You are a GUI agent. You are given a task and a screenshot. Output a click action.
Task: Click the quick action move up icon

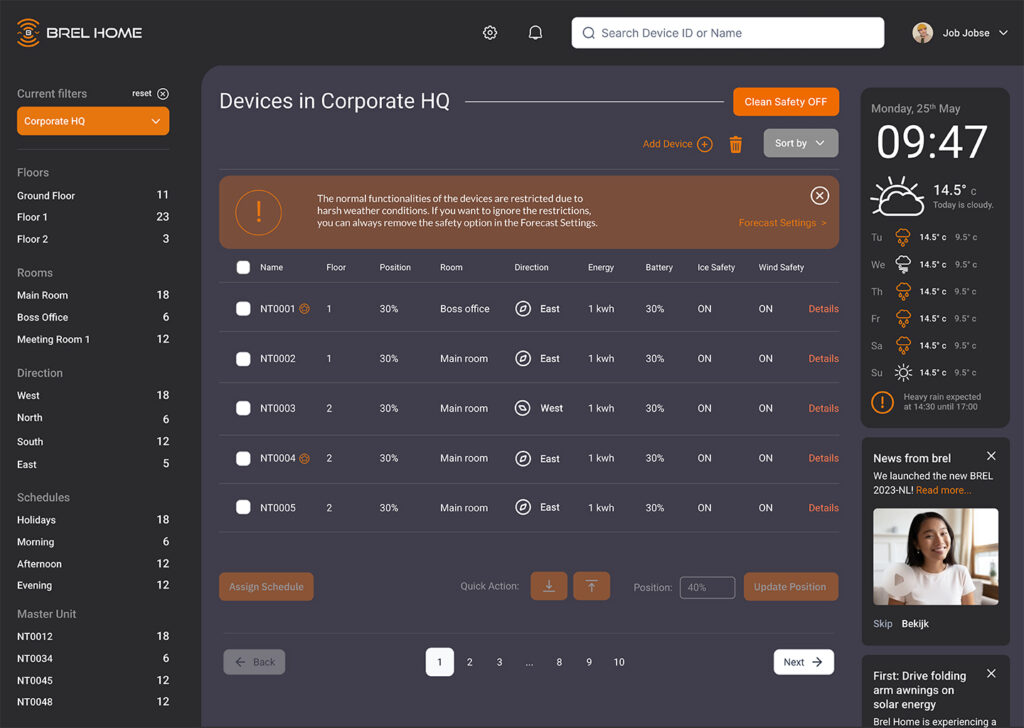591,586
